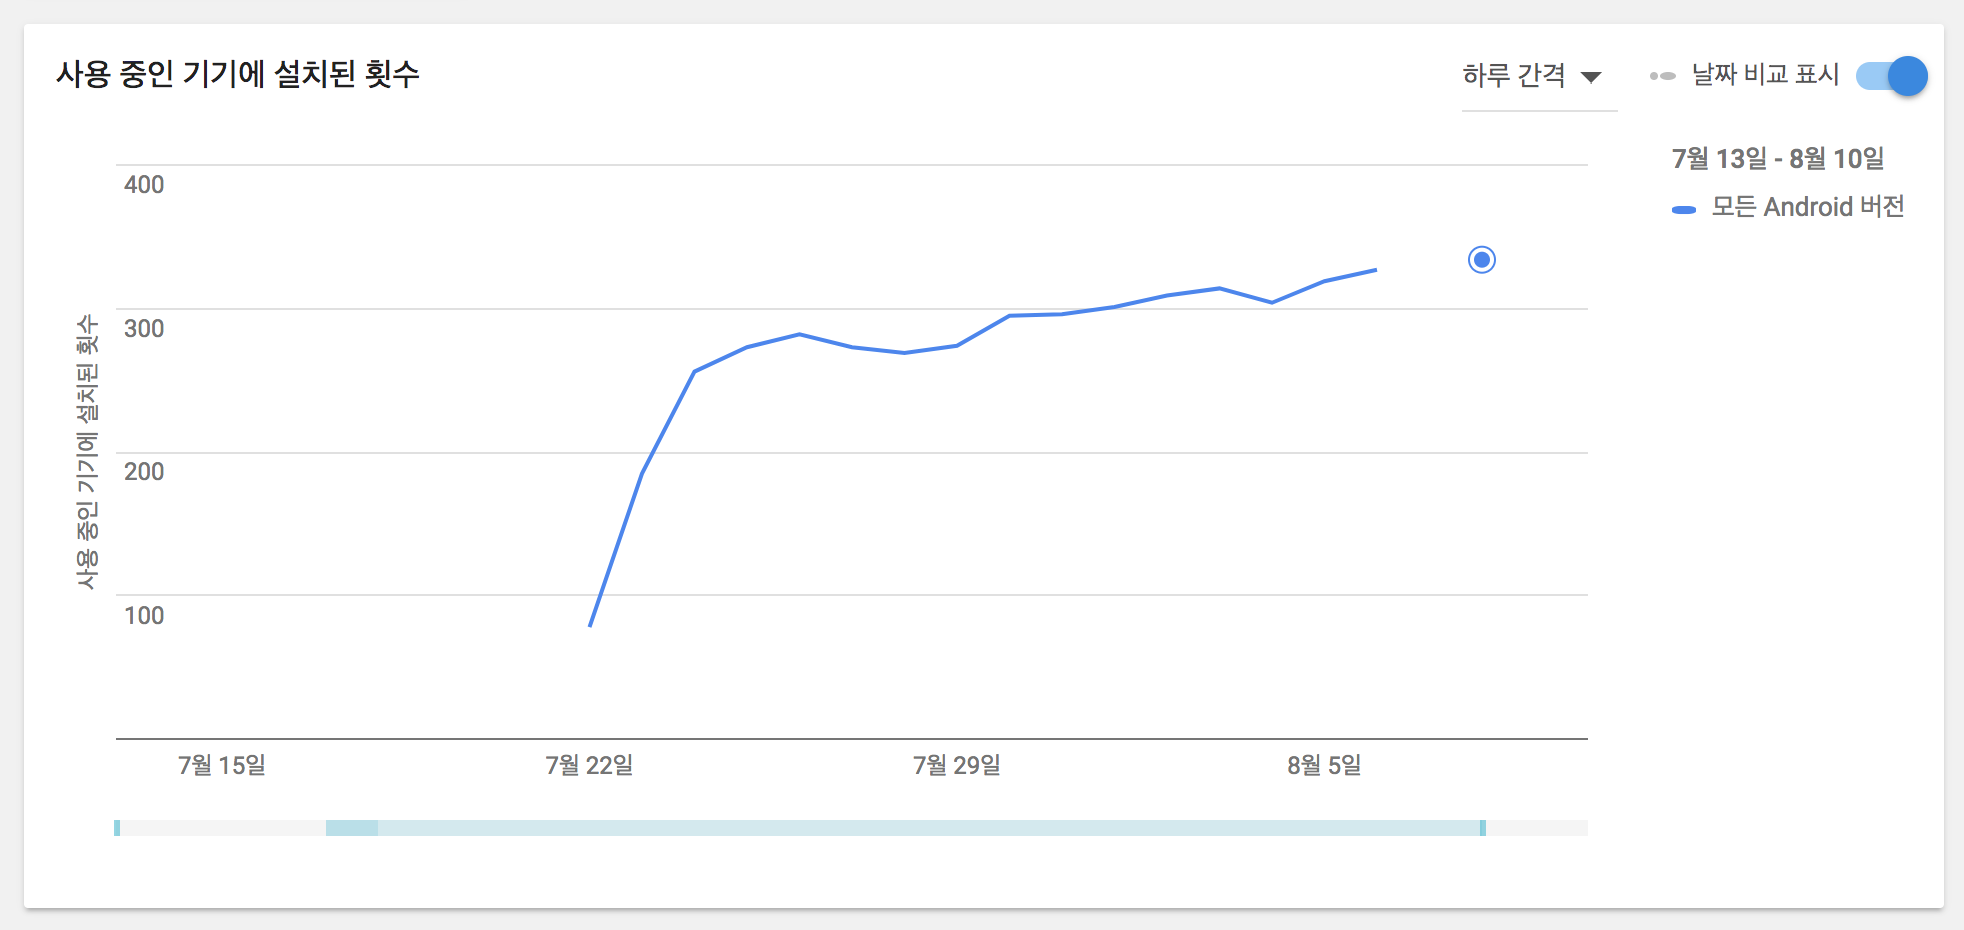Click the left handle of the range slider
This screenshot has width=1964, height=930.
pyautogui.click(x=117, y=828)
